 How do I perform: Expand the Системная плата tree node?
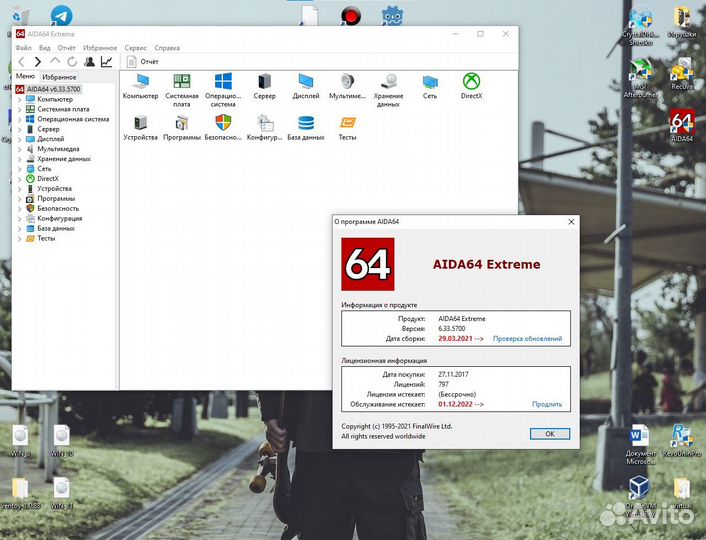pyautogui.click(x=19, y=109)
